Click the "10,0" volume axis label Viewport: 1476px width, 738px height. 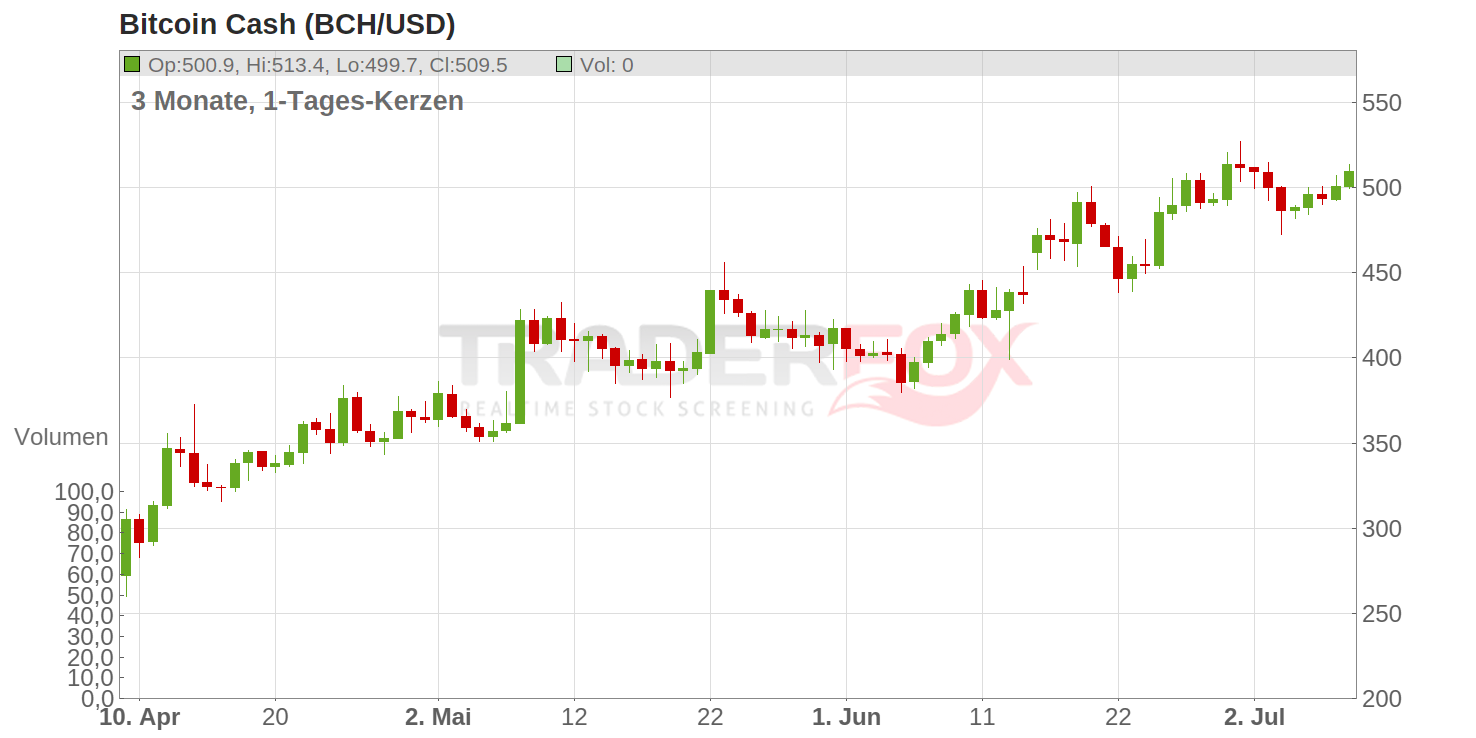click(89, 678)
